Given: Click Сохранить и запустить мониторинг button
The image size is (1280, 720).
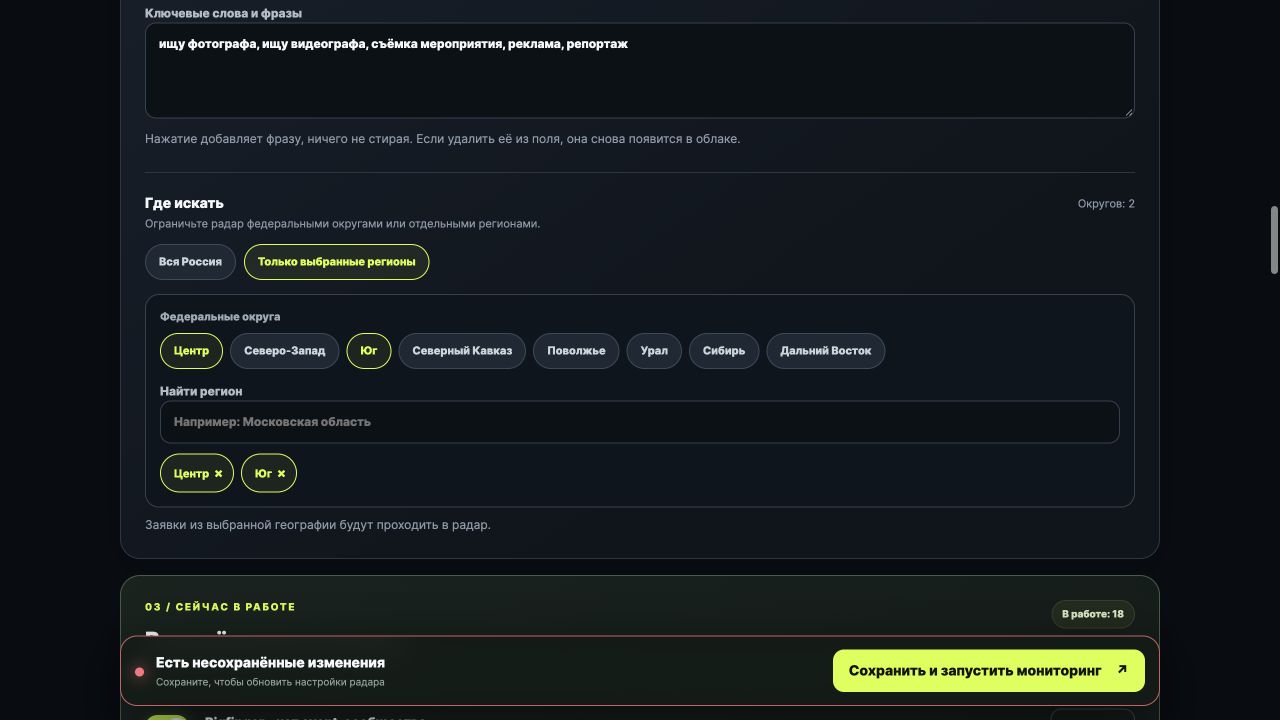Looking at the screenshot, I should pos(989,671).
